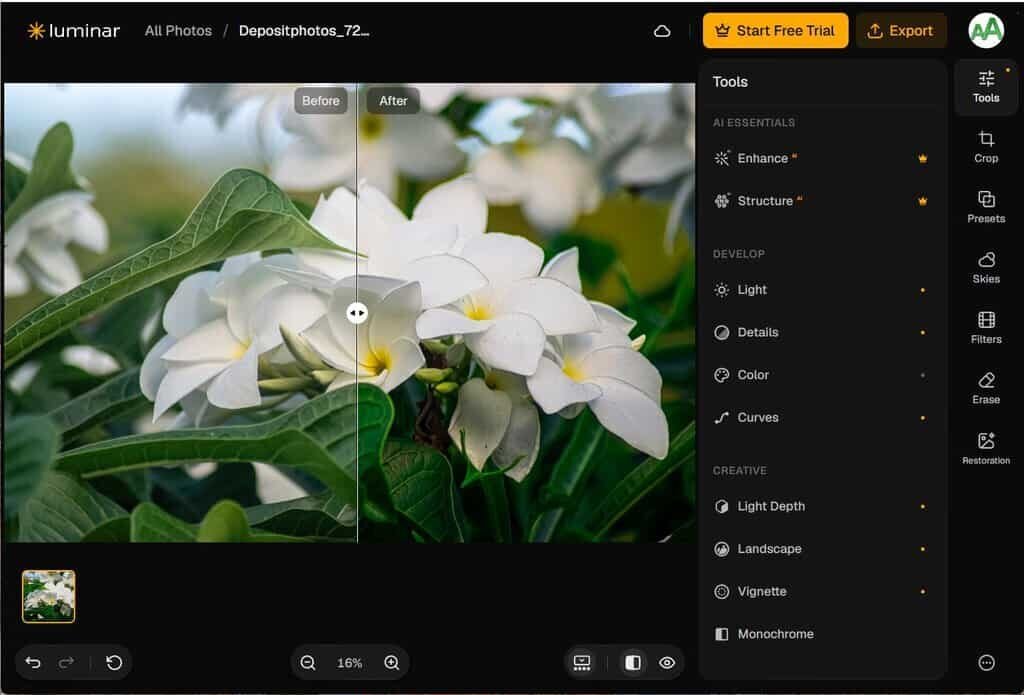Click the Enhance premium crown icon
This screenshot has height=695, width=1024.
coord(922,158)
